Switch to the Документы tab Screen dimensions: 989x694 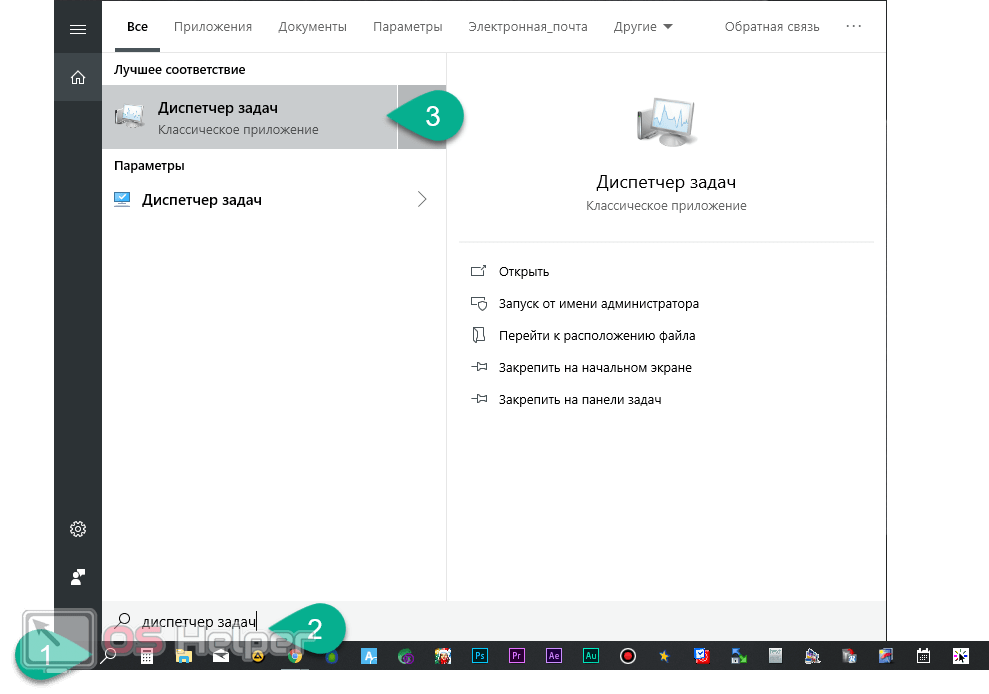(312, 27)
